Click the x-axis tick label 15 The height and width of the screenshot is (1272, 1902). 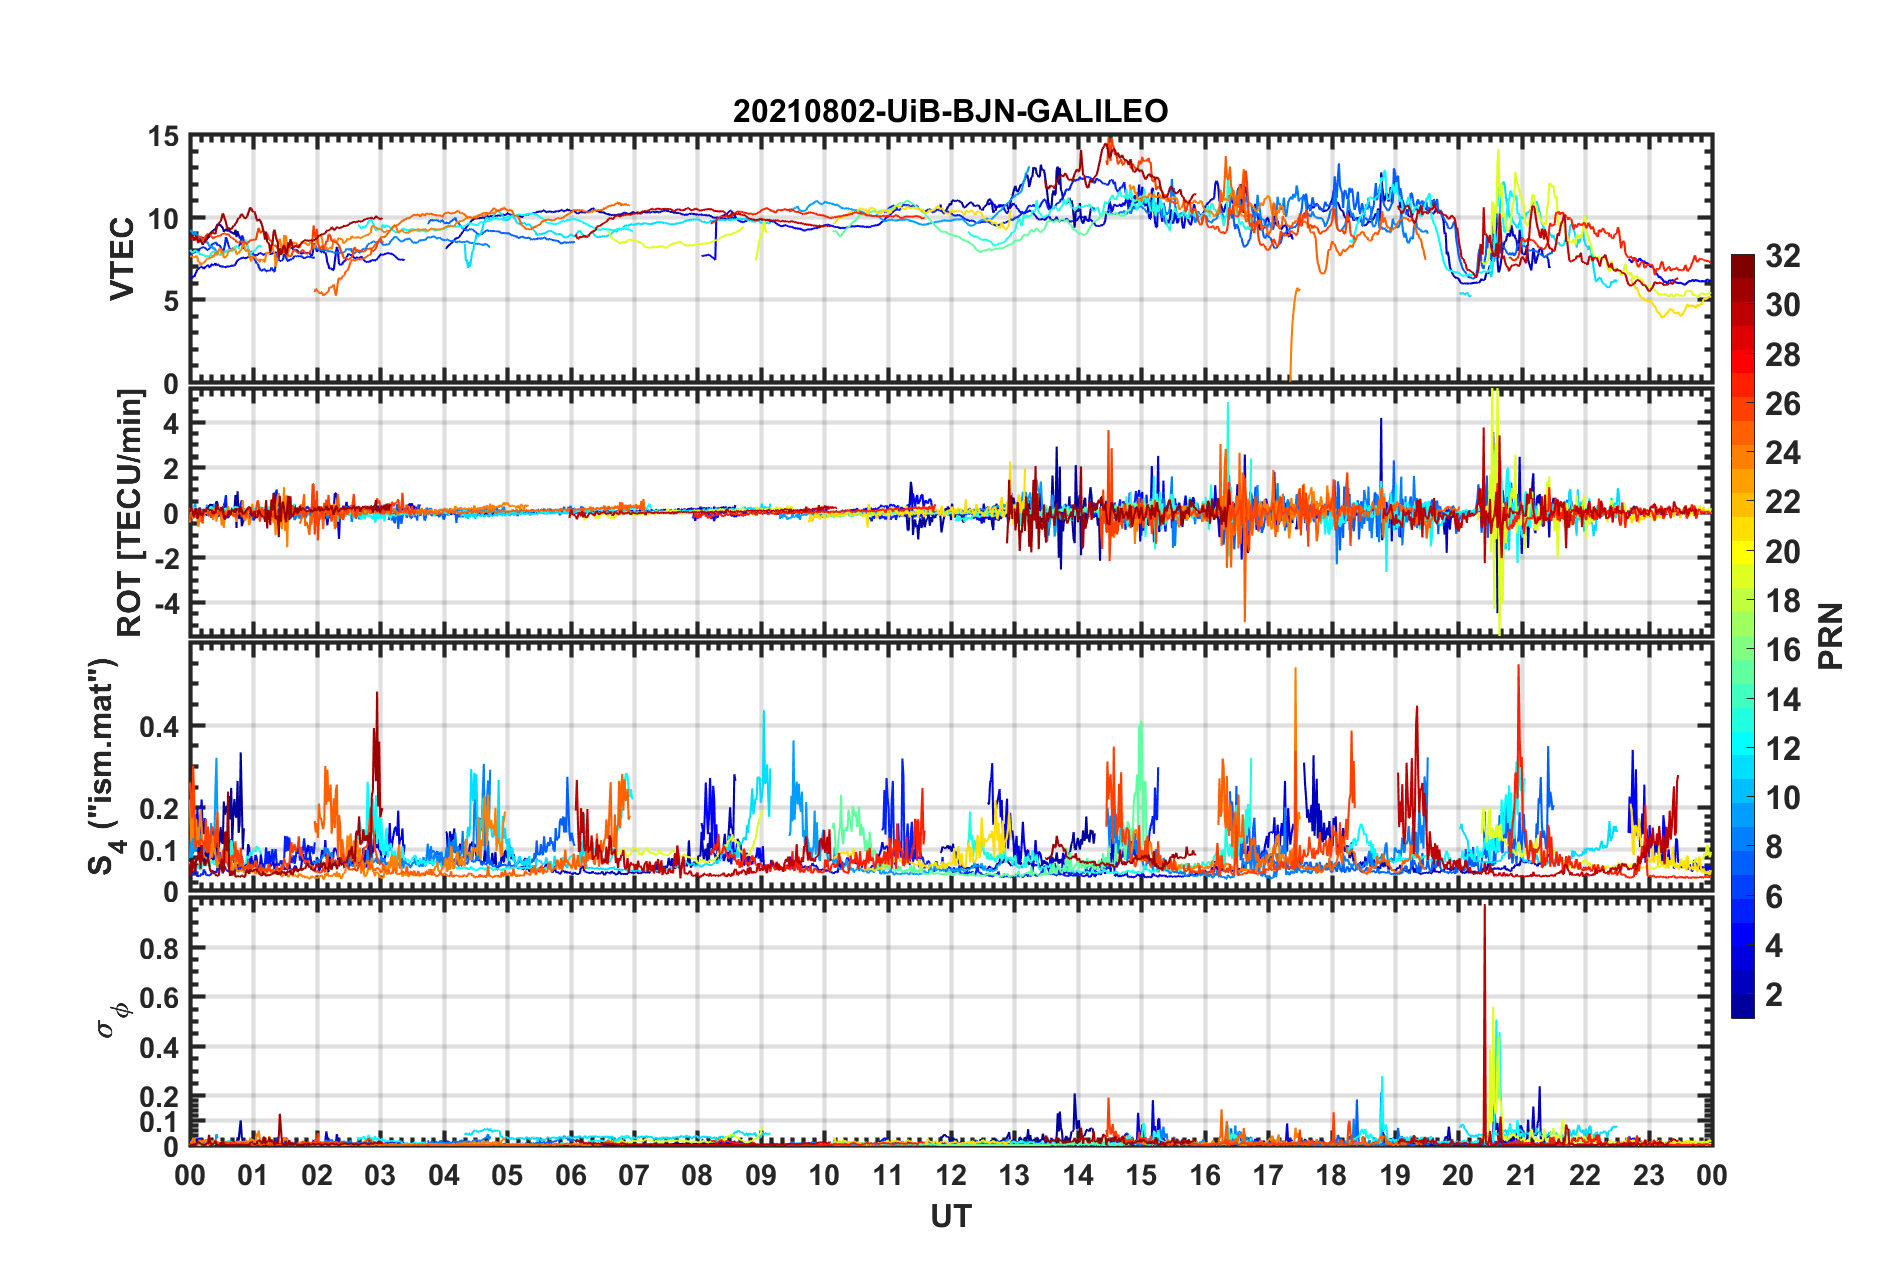[x=1141, y=1175]
